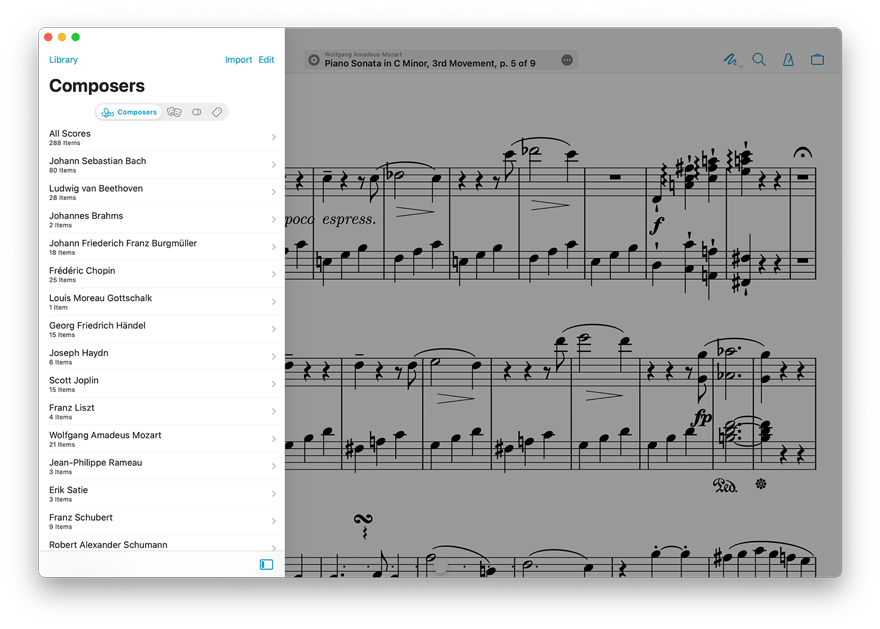Open Louis Moreau Gottschalk scores
Image resolution: width=880 pixels, height=629 pixels.
[162, 302]
